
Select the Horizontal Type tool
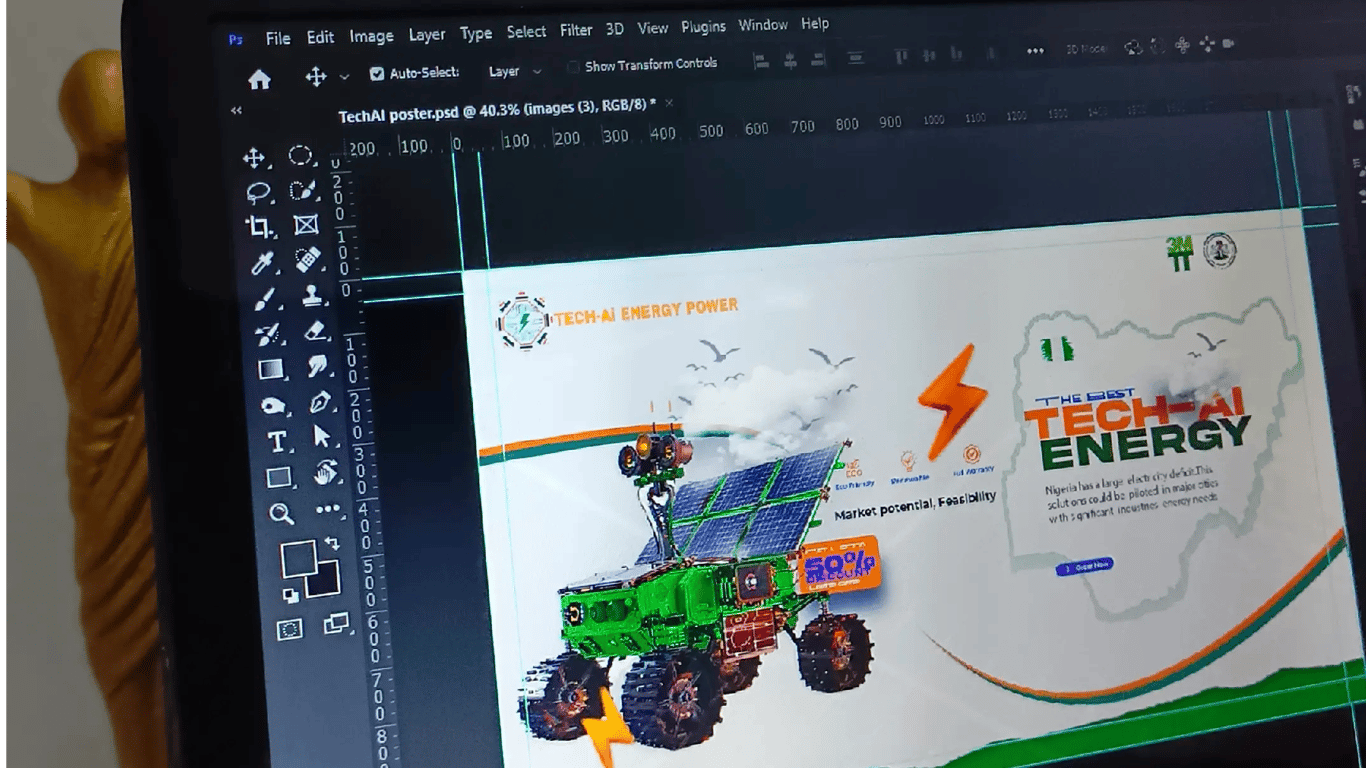click(277, 442)
